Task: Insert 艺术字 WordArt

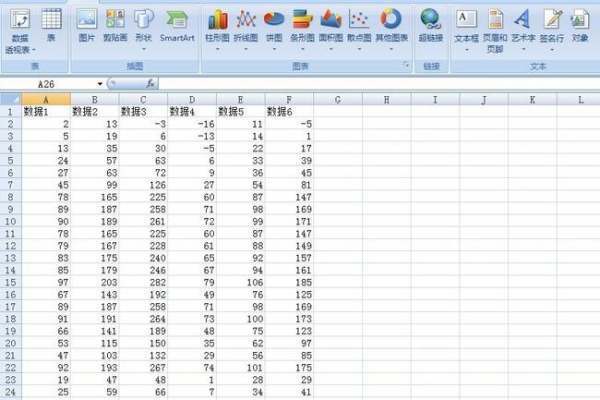Action: [x=523, y=30]
